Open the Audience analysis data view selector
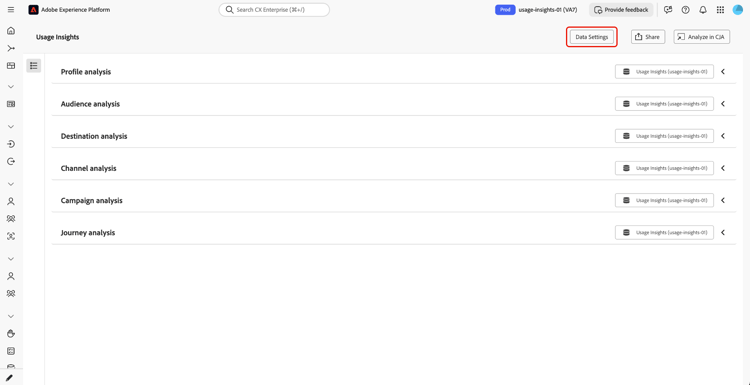This screenshot has width=750, height=385. pos(664,104)
